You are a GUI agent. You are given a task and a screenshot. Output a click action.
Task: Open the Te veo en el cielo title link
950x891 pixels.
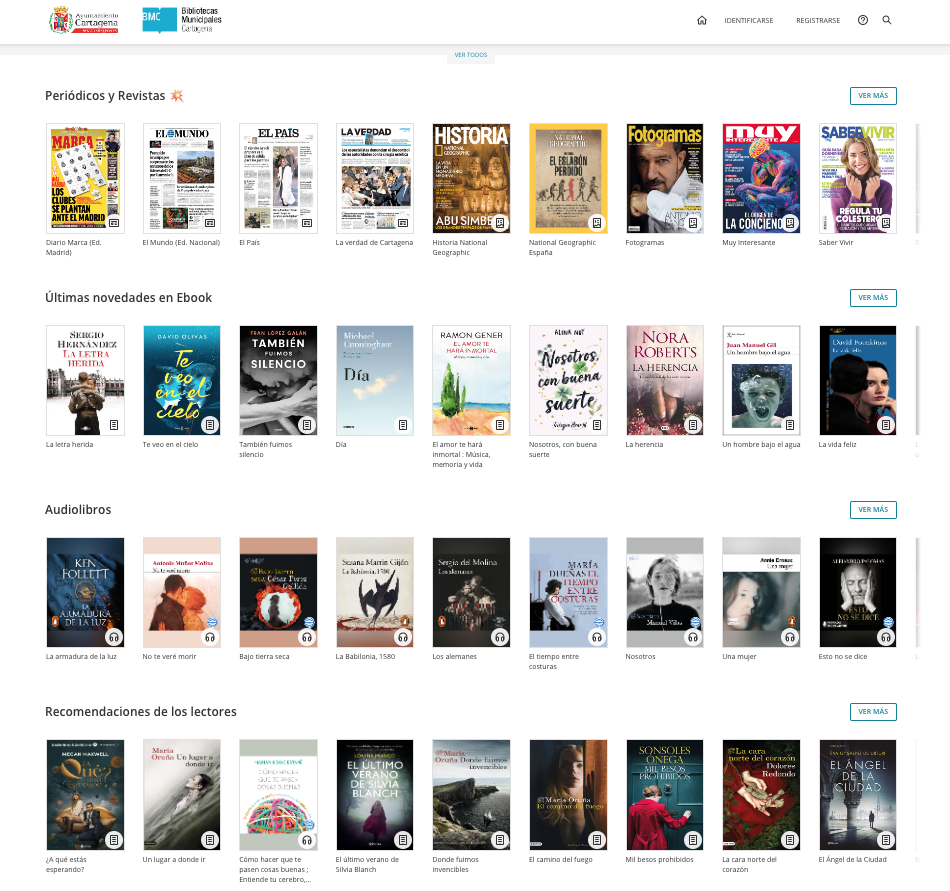(170, 444)
